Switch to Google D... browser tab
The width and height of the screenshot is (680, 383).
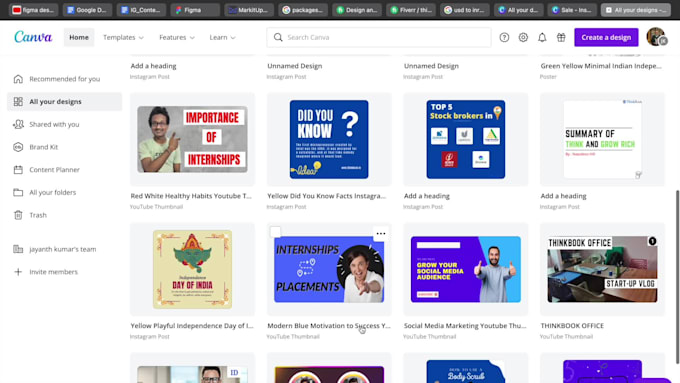coord(87,10)
